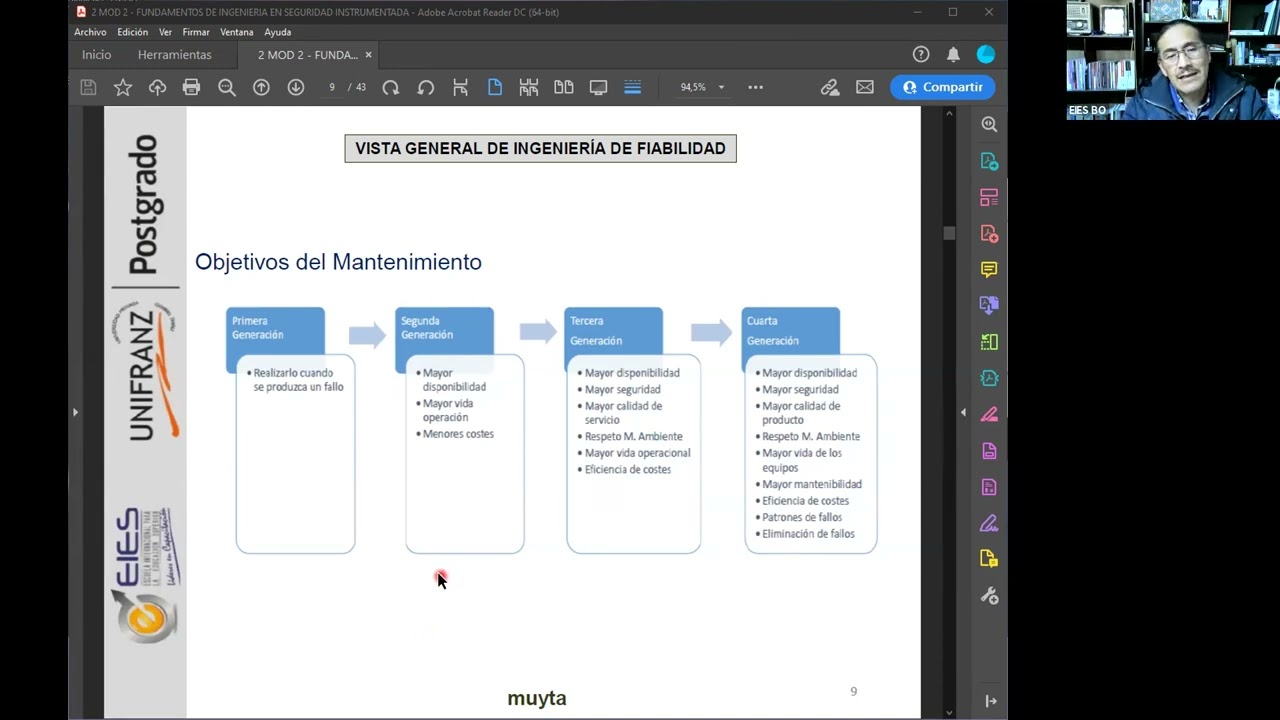1280x720 pixels.
Task: Go to next page arrow
Action: pyautogui.click(x=296, y=87)
